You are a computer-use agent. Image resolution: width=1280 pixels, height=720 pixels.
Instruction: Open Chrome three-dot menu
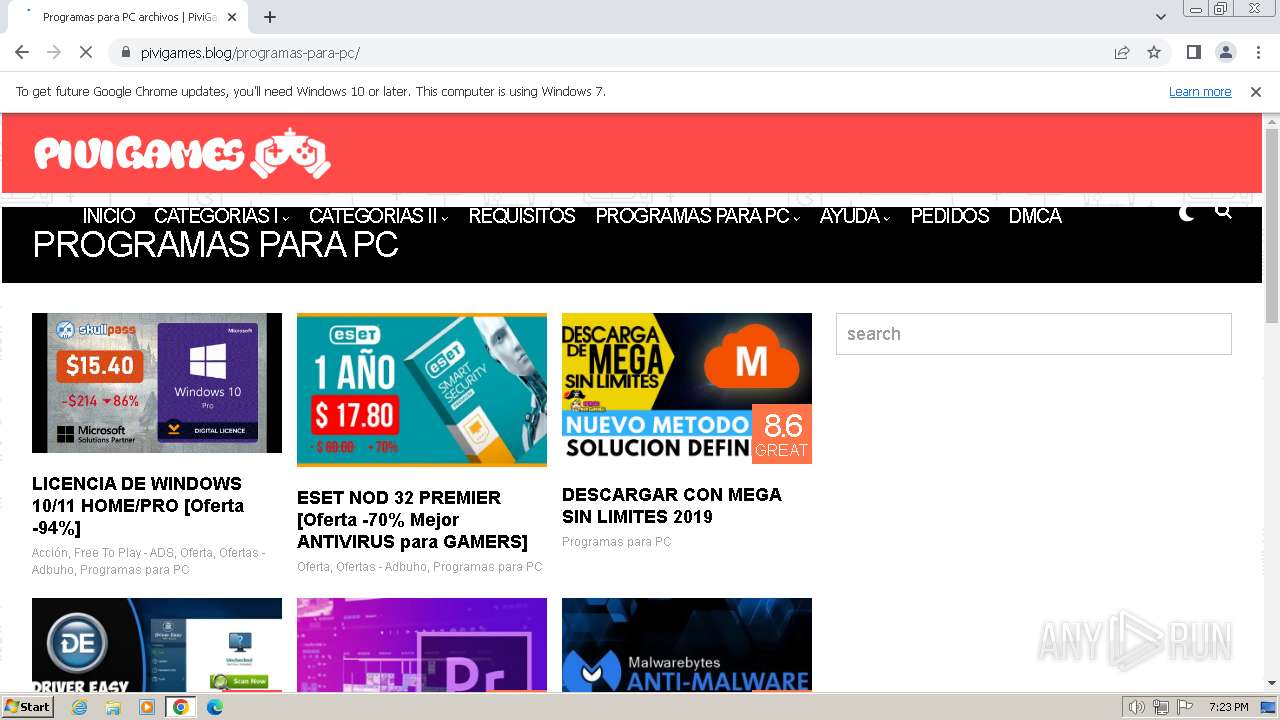pos(1257,52)
